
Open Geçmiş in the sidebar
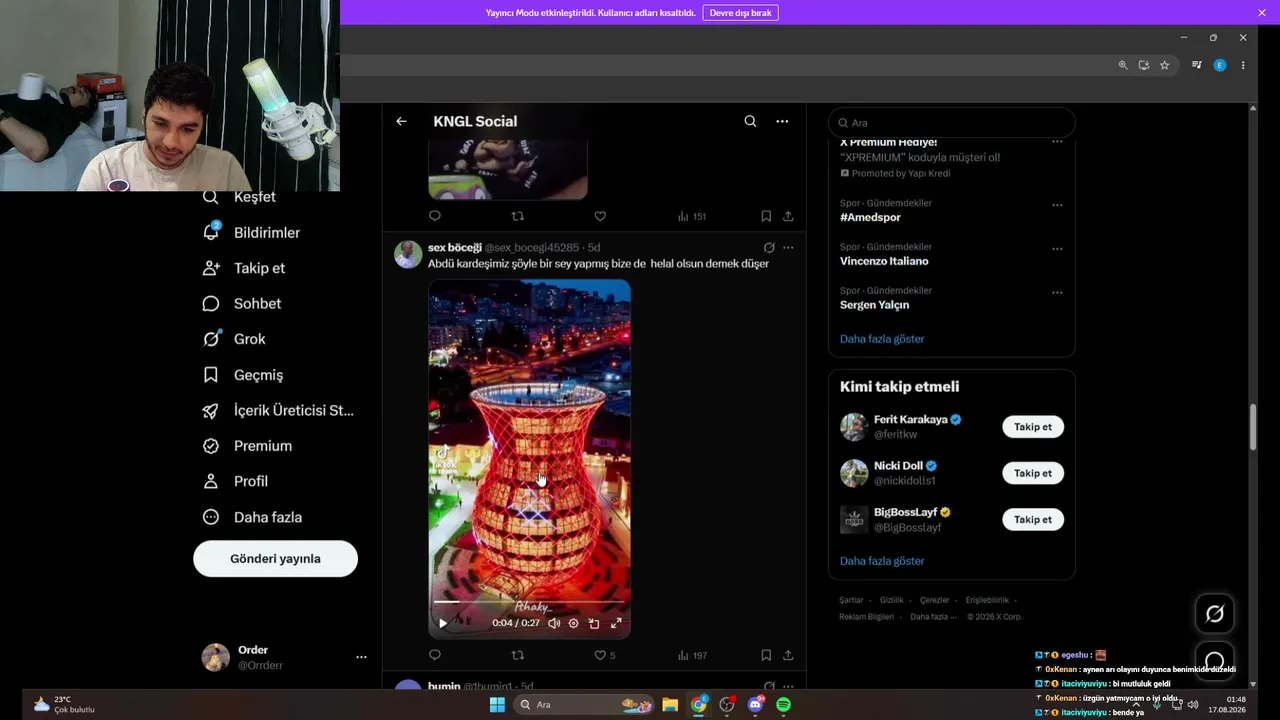tap(242, 375)
